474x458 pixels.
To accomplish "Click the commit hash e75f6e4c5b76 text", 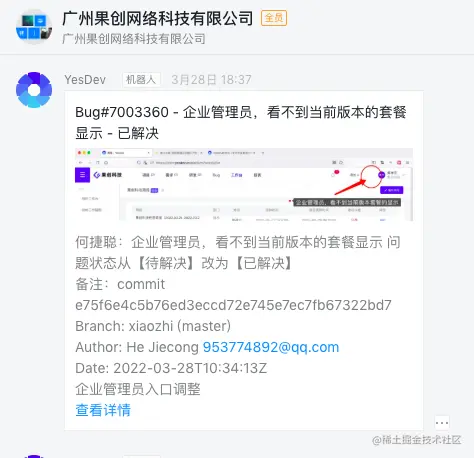I will coord(233,305).
